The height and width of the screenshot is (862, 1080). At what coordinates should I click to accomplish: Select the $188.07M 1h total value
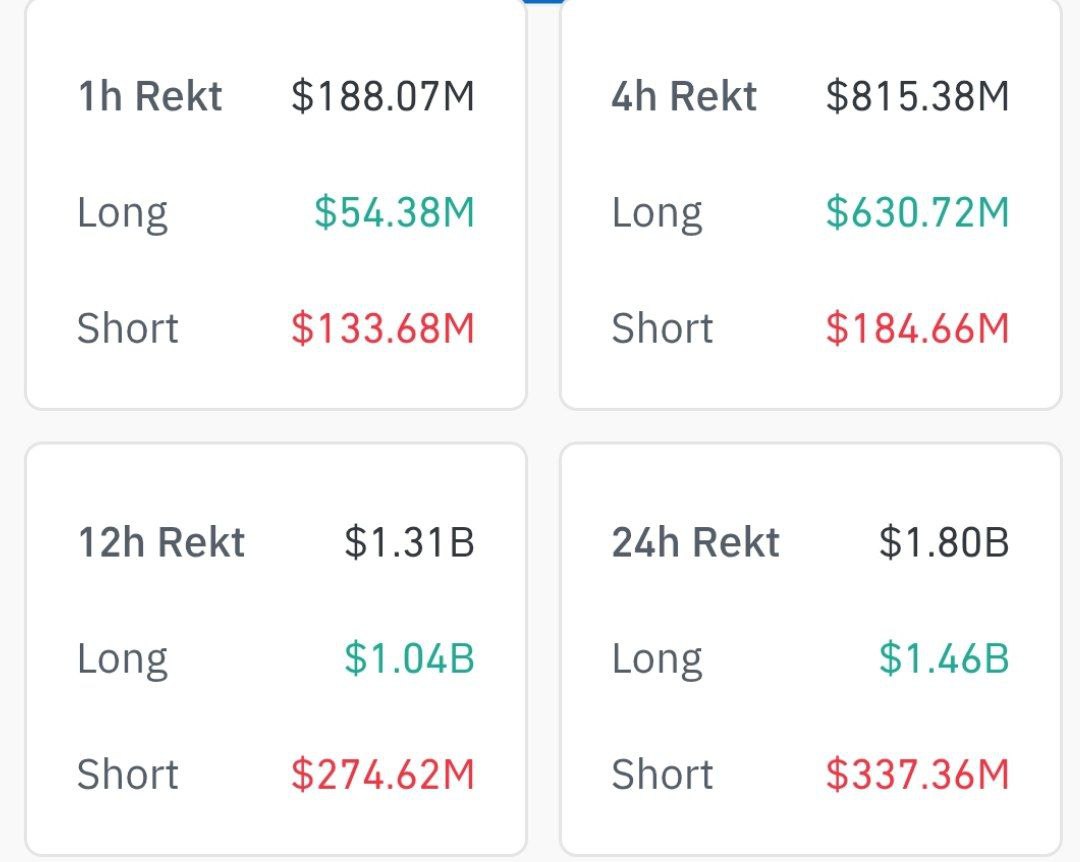click(x=382, y=97)
